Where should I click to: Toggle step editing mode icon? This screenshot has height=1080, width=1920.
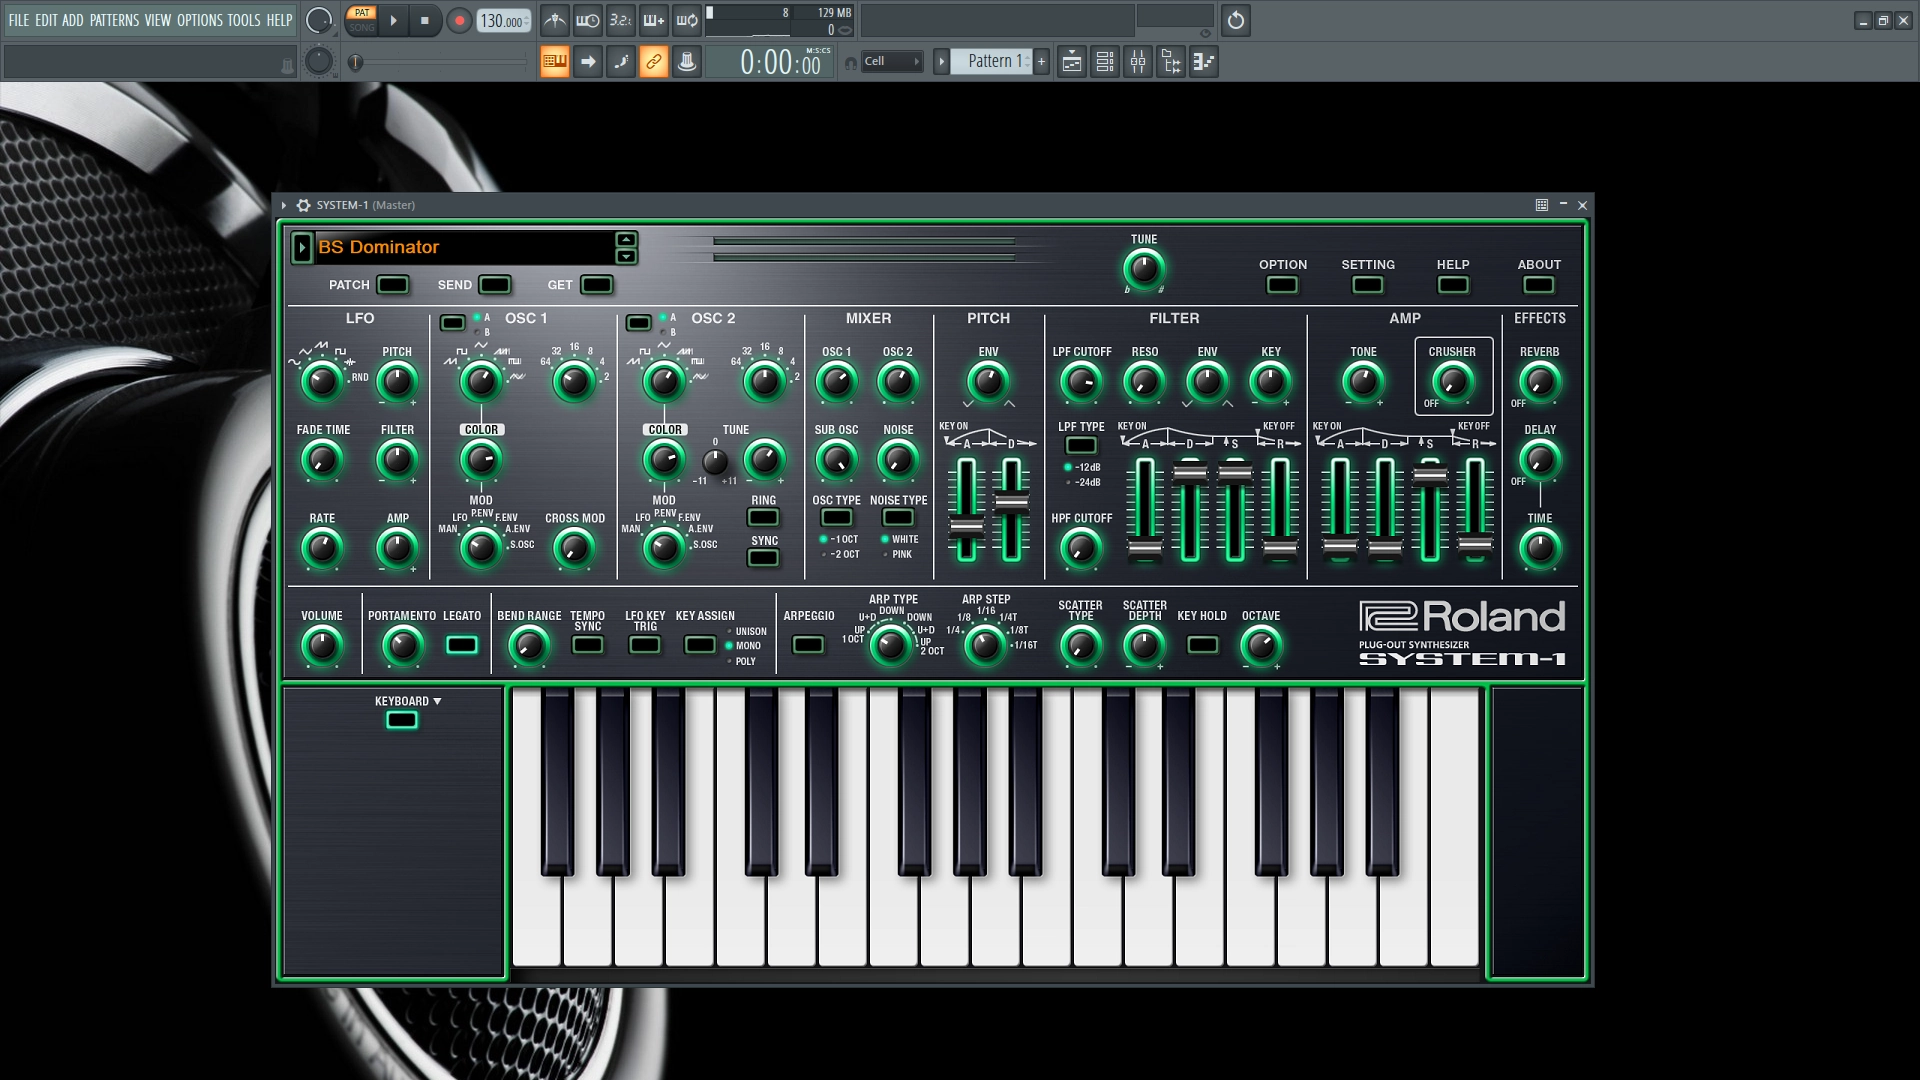click(x=621, y=62)
